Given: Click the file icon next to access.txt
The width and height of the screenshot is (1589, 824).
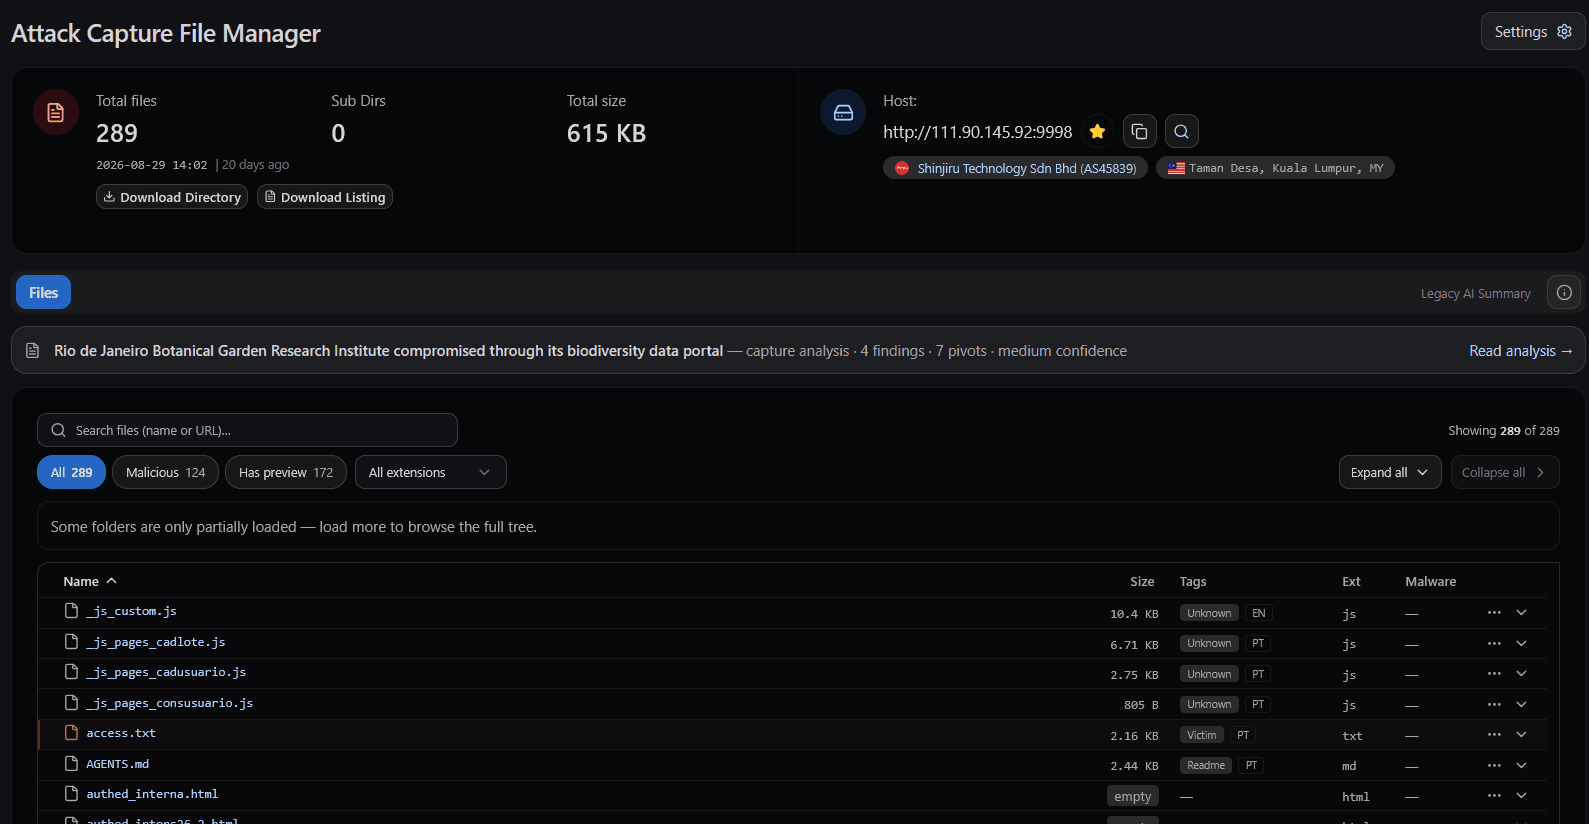Looking at the screenshot, I should [x=71, y=733].
